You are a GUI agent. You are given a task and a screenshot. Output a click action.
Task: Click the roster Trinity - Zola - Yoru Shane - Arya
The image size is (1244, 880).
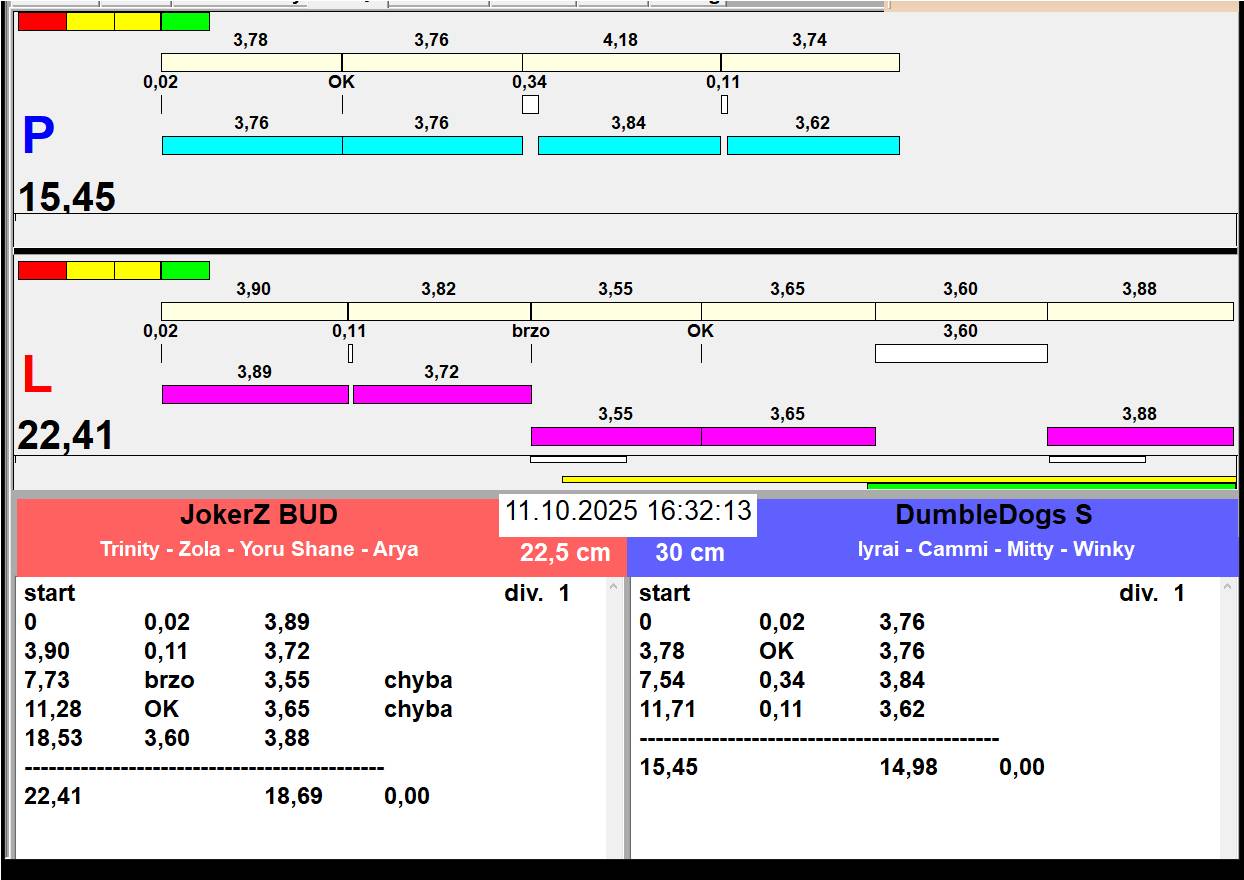click(x=259, y=549)
